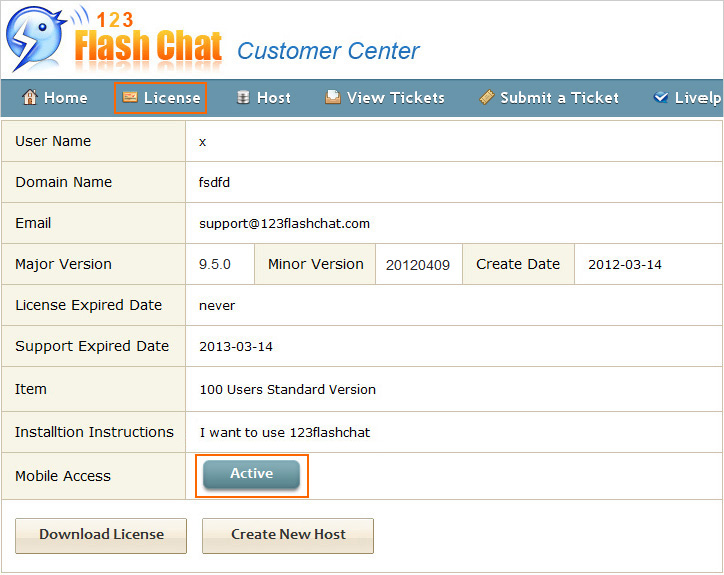Click the email support@123flashchat.com
The width and height of the screenshot is (724, 575).
click(x=284, y=224)
